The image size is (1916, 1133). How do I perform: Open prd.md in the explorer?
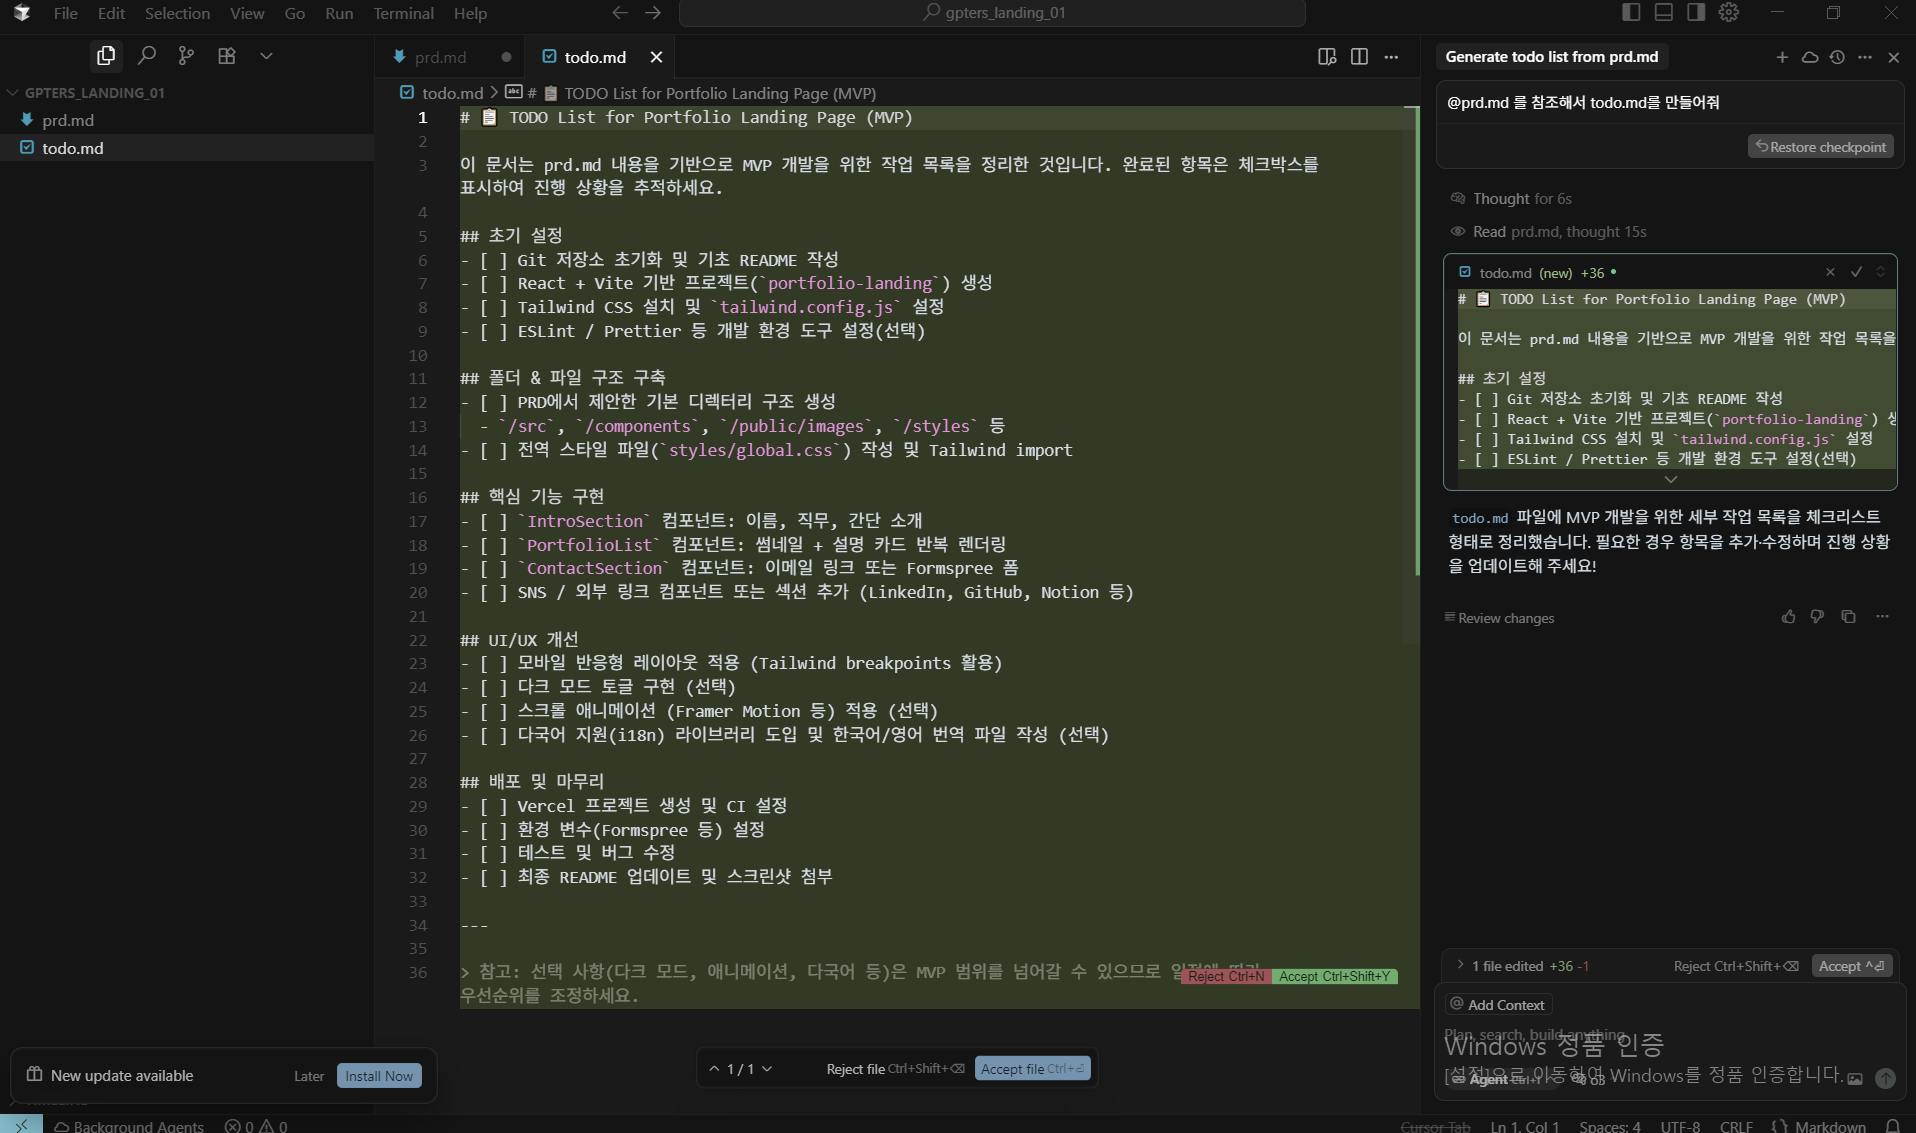point(187,120)
